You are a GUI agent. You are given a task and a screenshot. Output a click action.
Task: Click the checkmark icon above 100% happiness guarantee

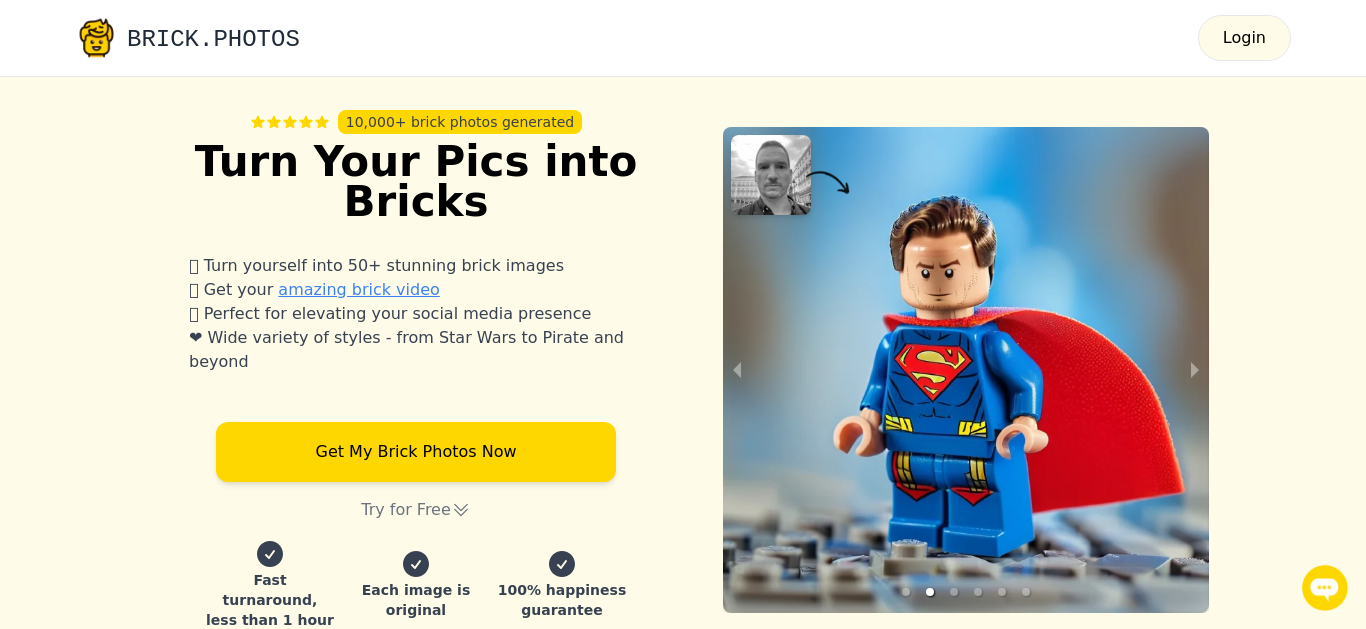pyautogui.click(x=562, y=564)
